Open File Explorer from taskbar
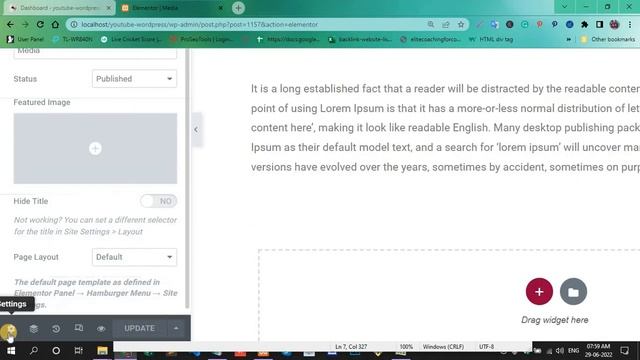The width and height of the screenshot is (640, 360). 102,351
